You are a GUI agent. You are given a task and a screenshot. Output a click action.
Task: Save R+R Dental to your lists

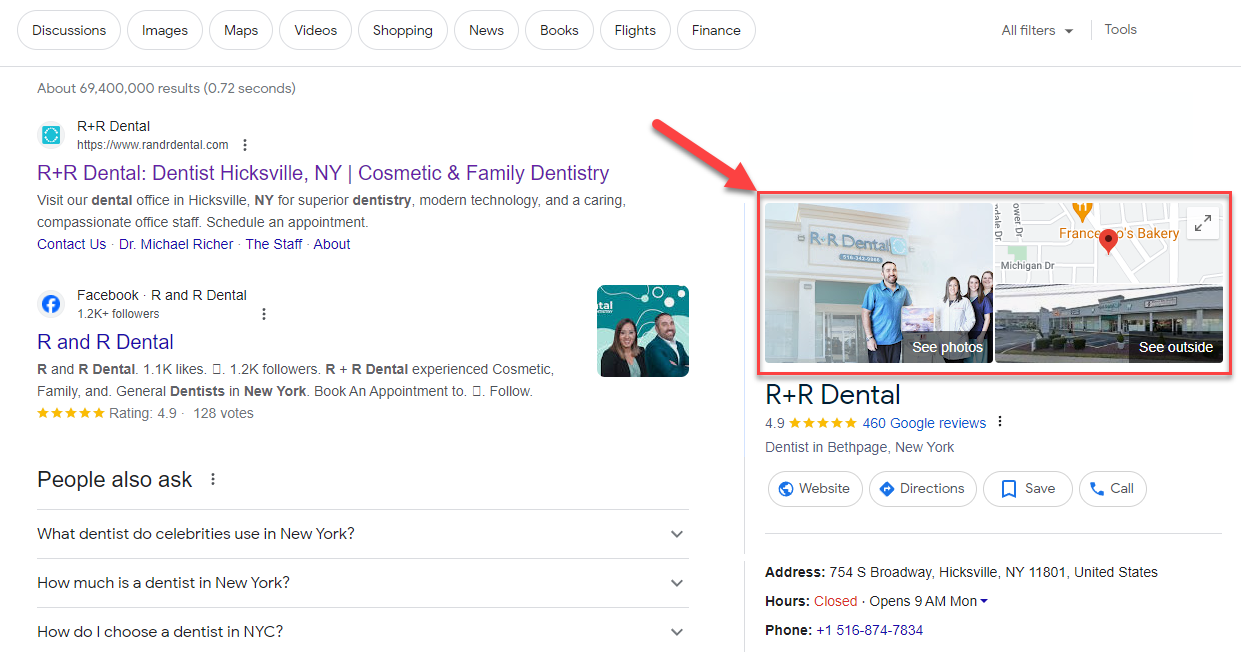(1028, 489)
